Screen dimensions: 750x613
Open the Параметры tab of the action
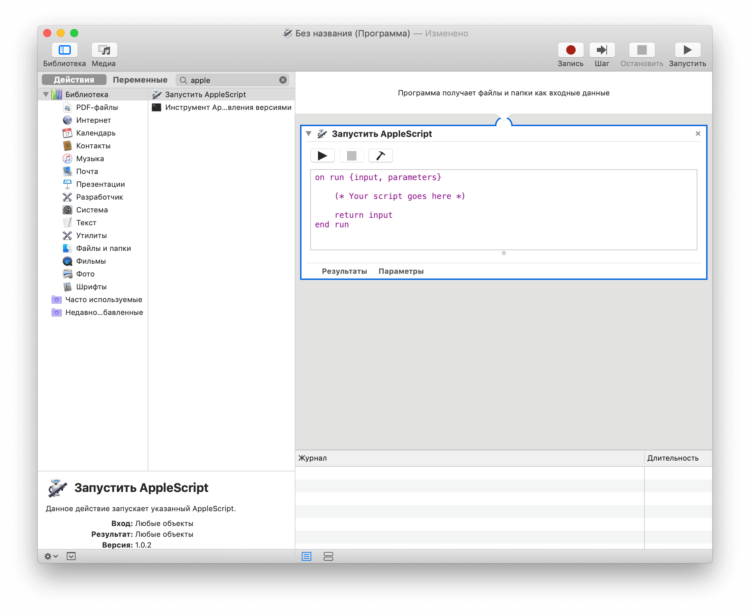pyautogui.click(x=401, y=271)
